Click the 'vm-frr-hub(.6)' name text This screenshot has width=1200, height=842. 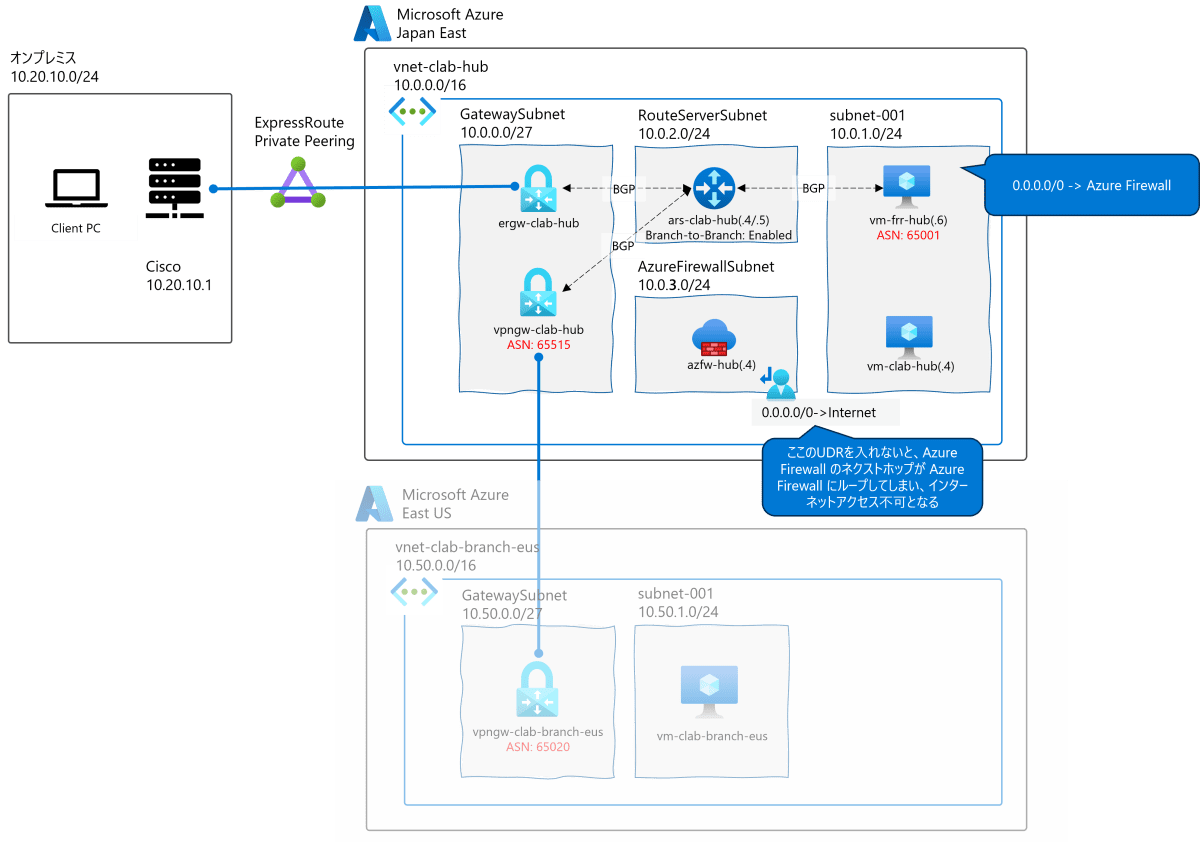[906, 221]
